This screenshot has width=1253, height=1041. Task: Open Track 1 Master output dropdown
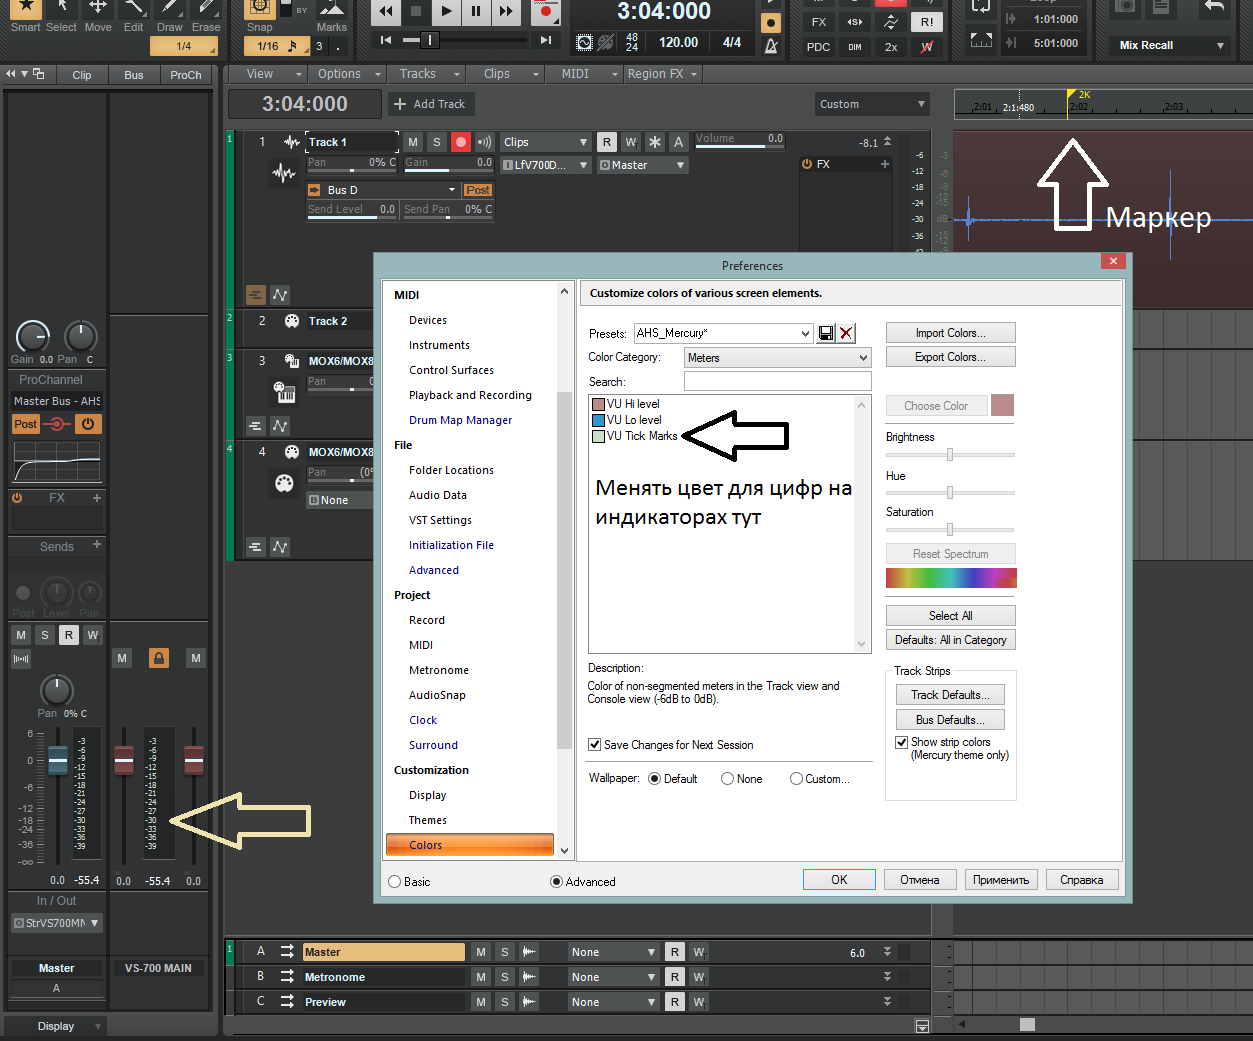click(642, 165)
